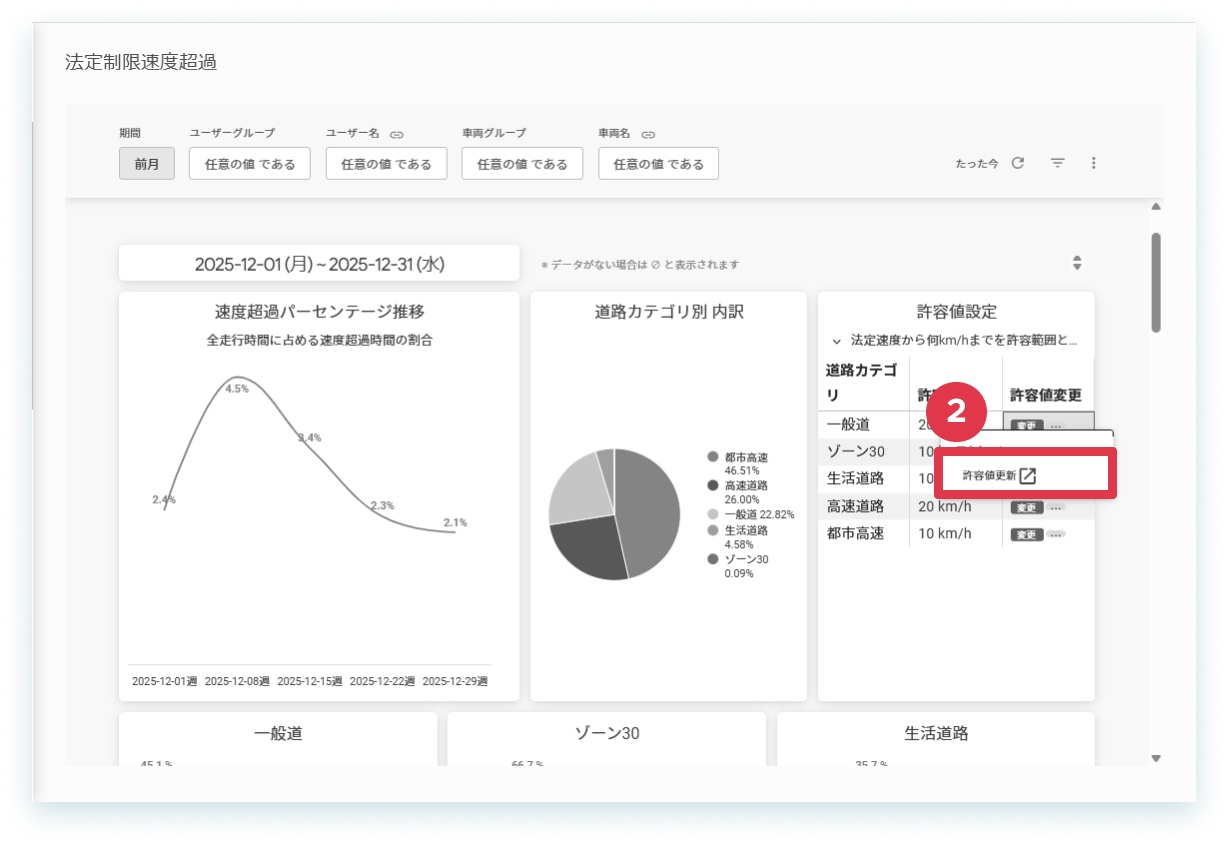Viewport: 1228px width, 844px height.
Task: Click the 生活道路 table row label
Action: point(855,479)
